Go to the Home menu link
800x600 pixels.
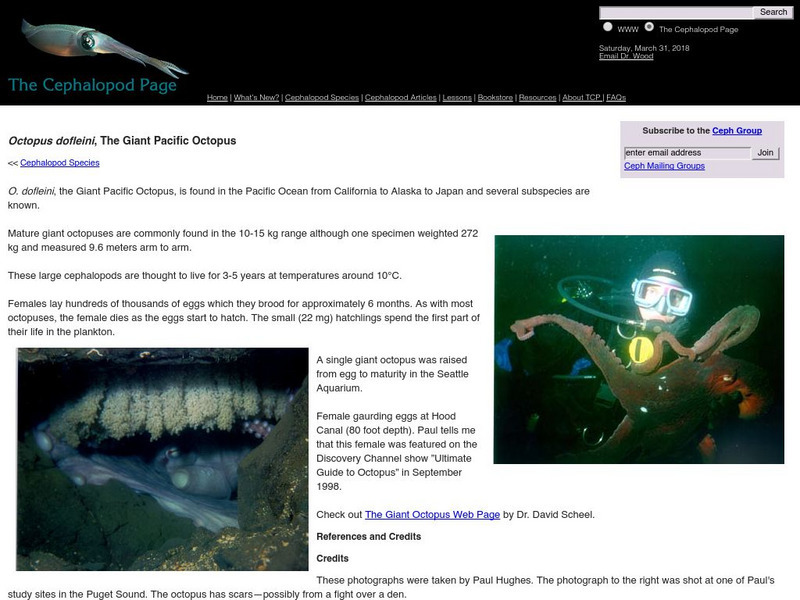click(217, 98)
